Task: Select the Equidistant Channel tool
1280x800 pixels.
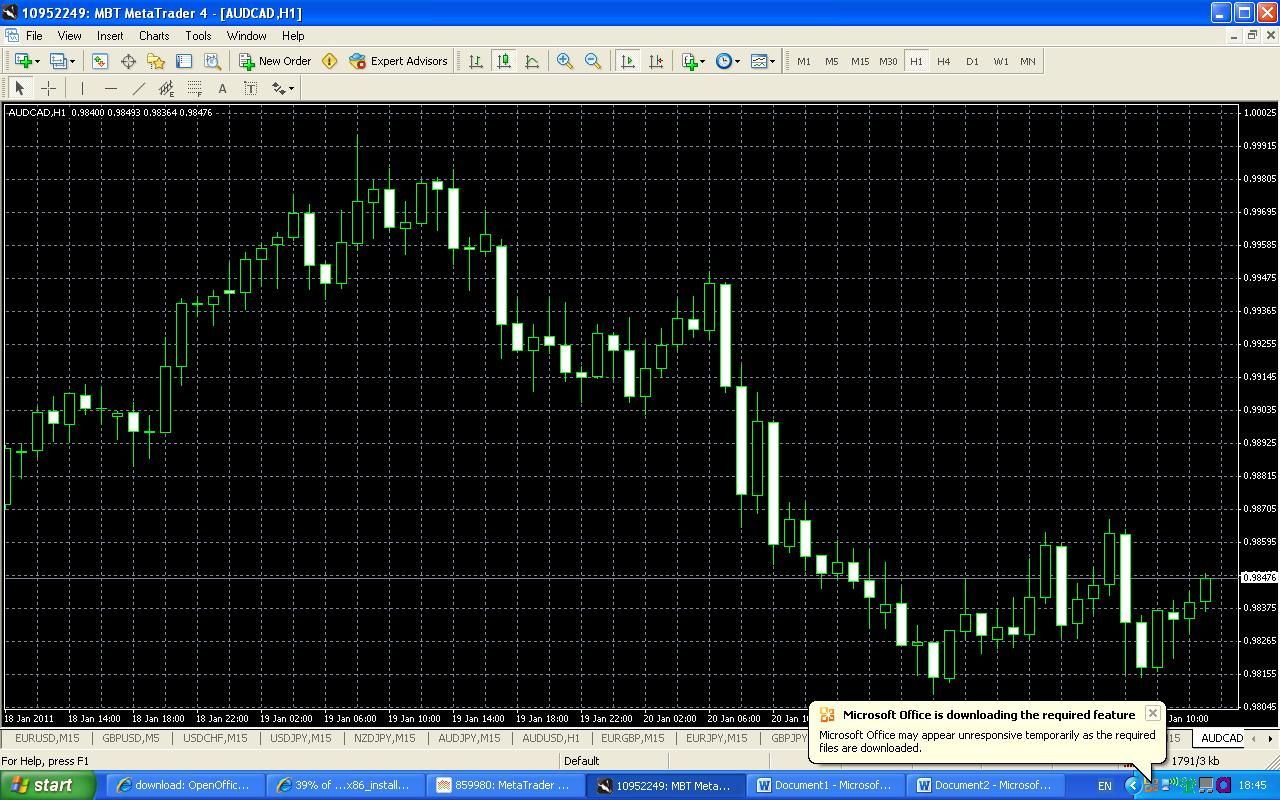Action: point(166,88)
